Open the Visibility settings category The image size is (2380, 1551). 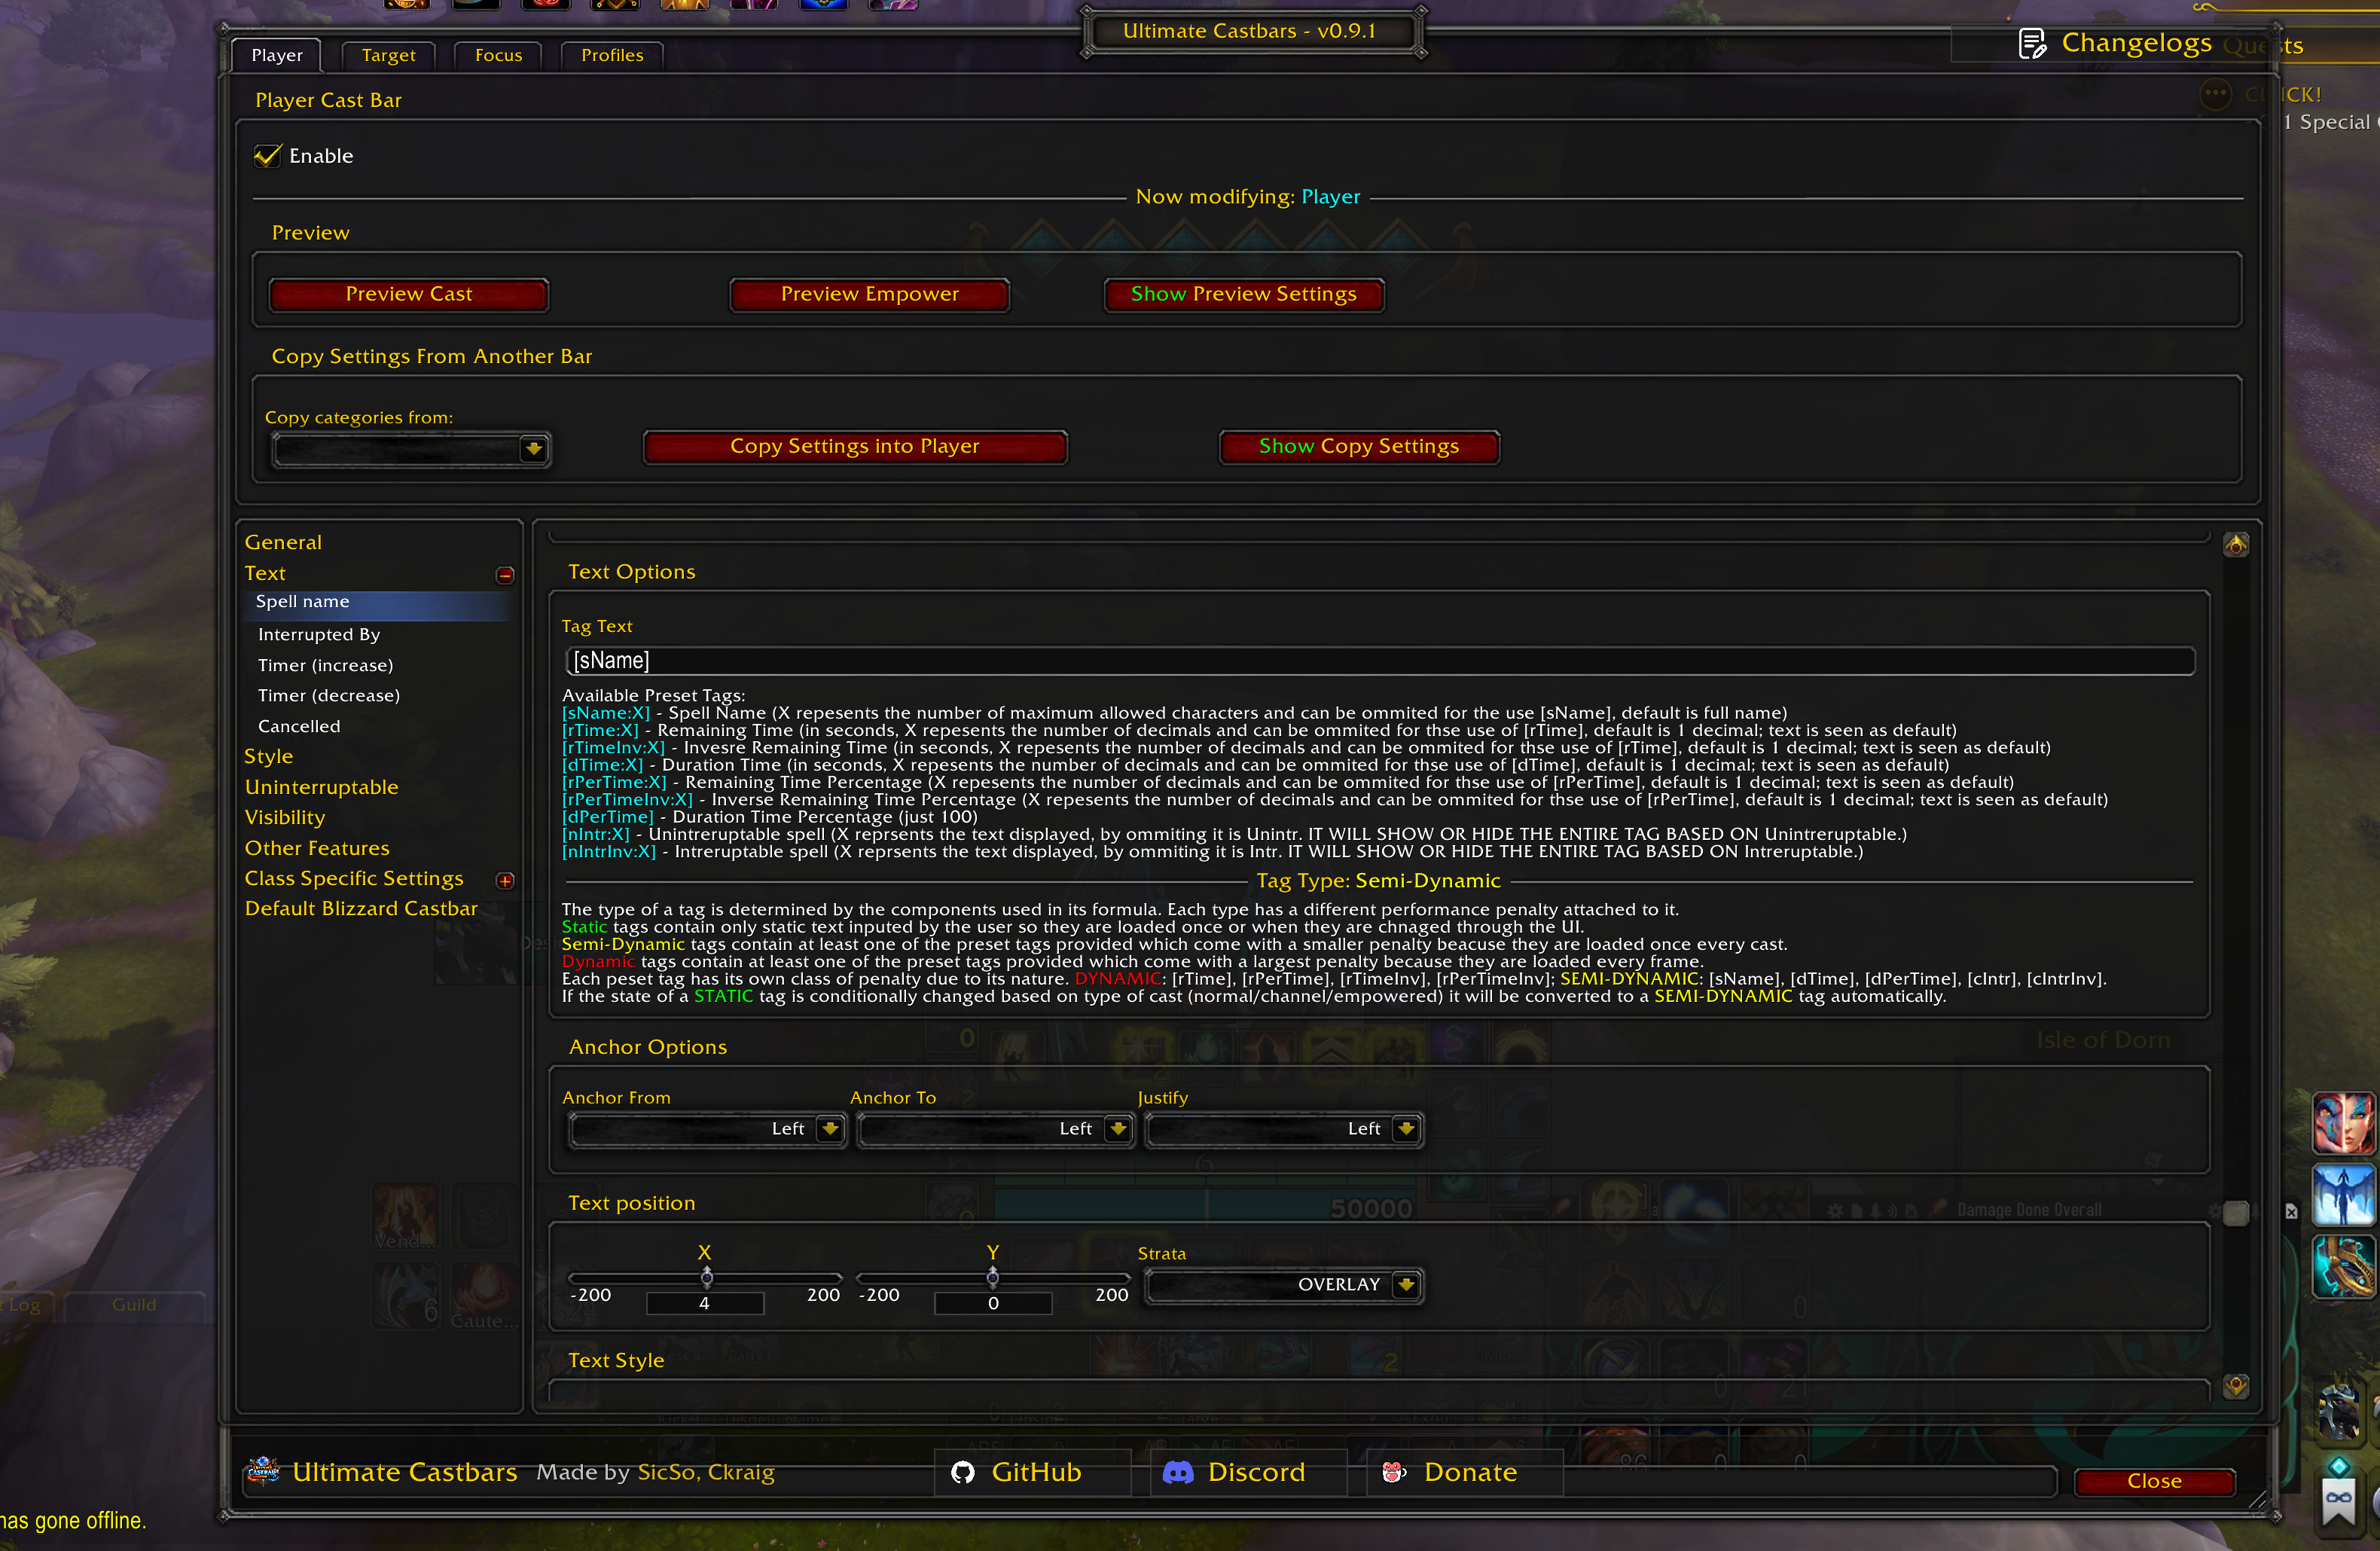click(285, 818)
